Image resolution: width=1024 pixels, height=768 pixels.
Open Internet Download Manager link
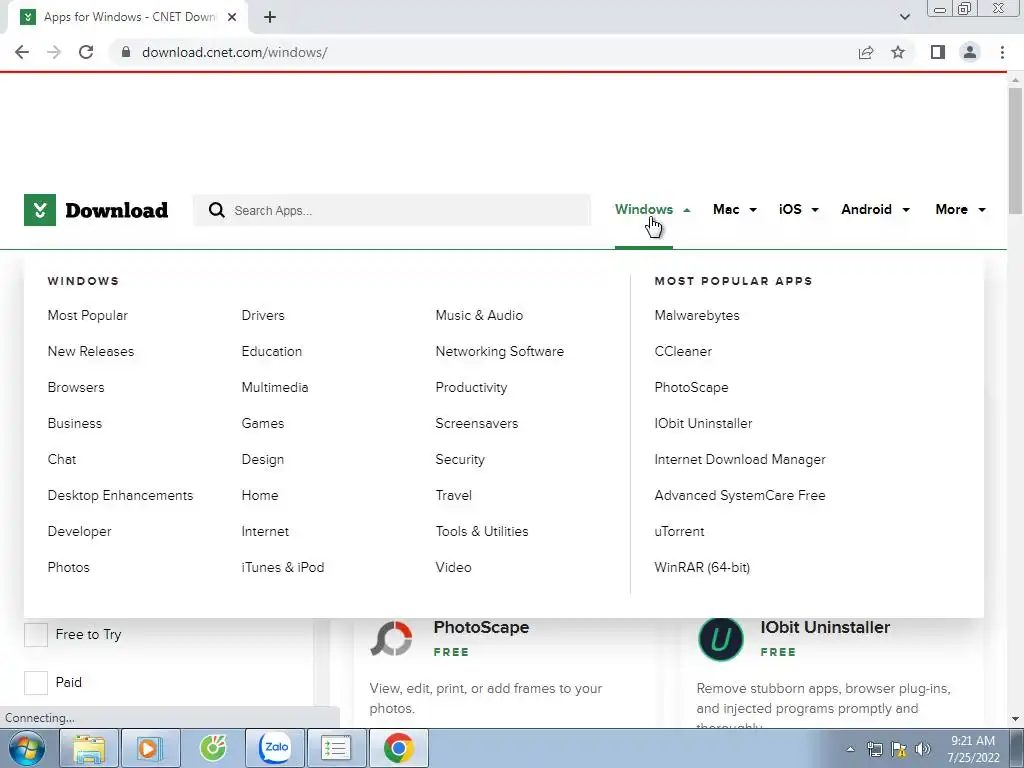[740, 460]
